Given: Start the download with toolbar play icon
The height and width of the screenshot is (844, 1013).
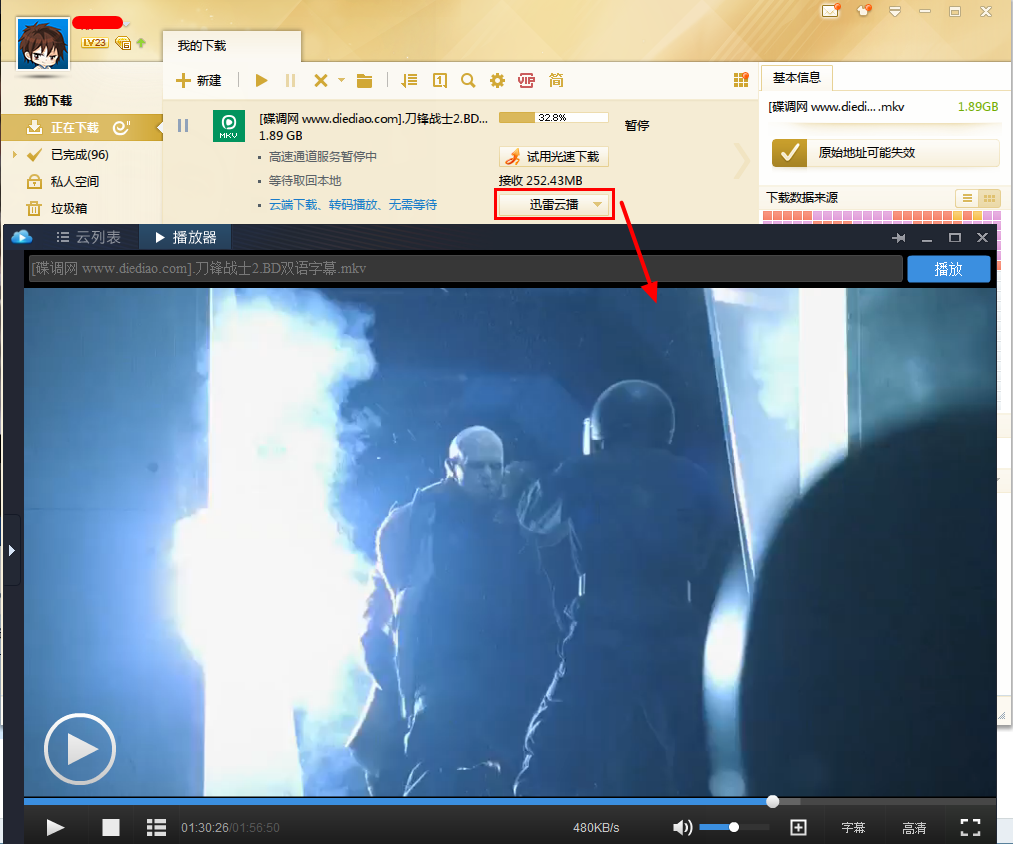Looking at the screenshot, I should [261, 80].
